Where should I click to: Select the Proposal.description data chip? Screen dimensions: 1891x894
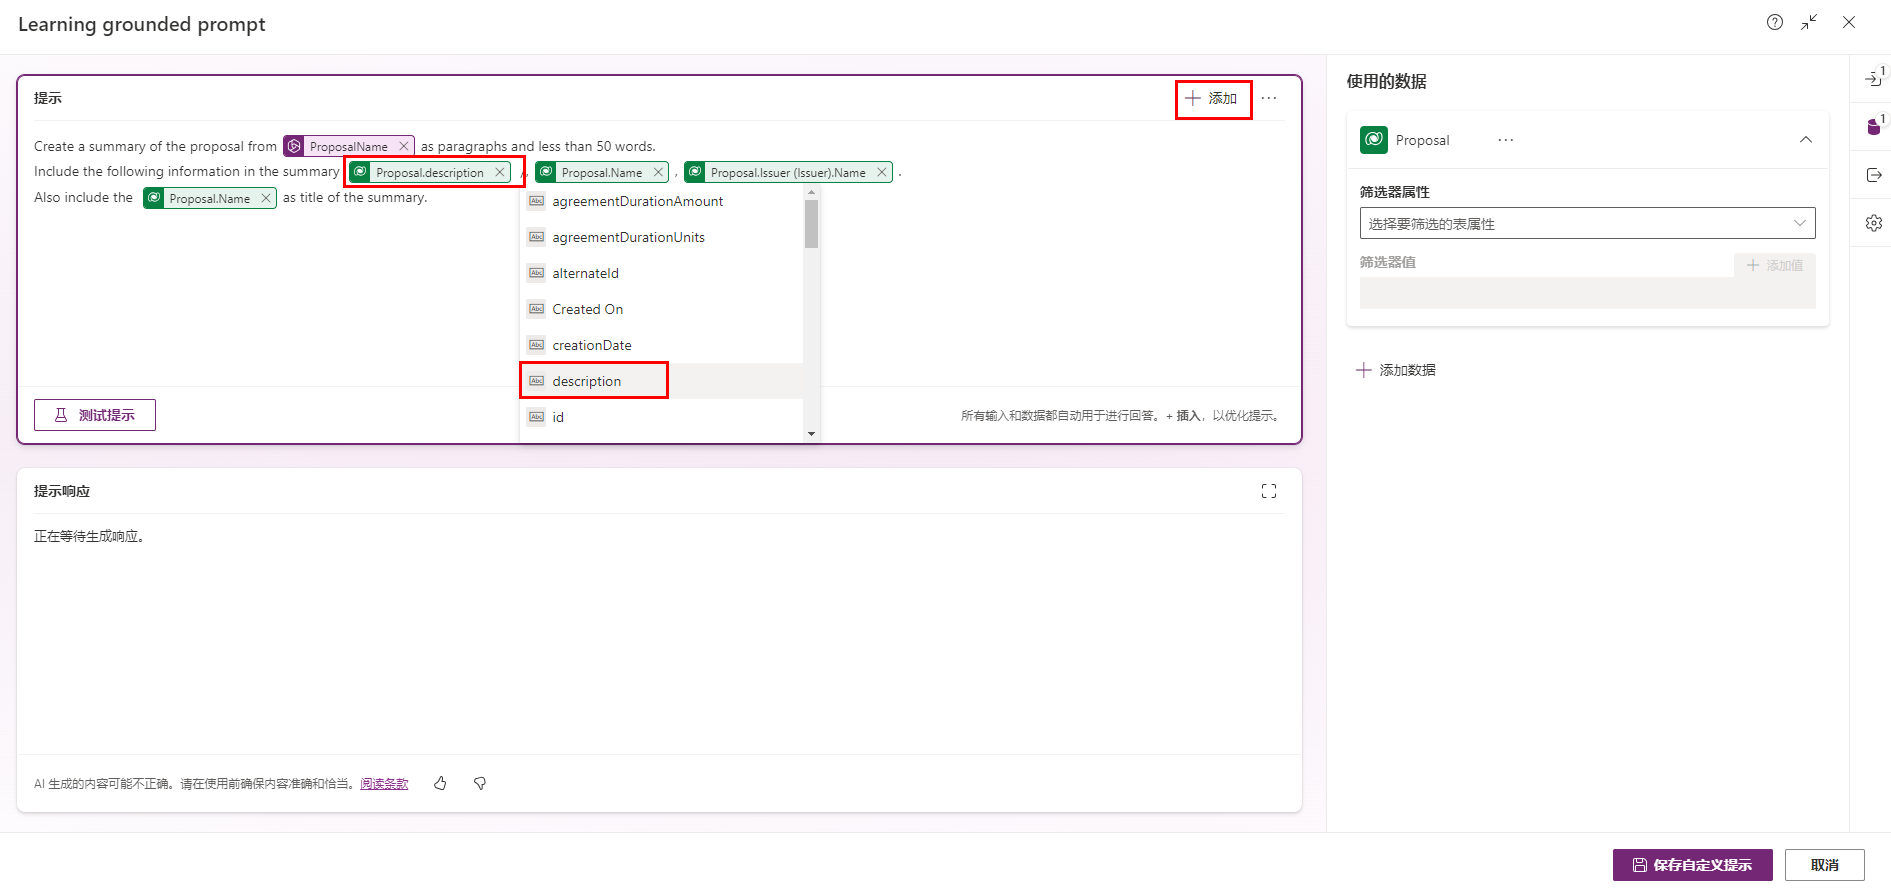(x=429, y=172)
